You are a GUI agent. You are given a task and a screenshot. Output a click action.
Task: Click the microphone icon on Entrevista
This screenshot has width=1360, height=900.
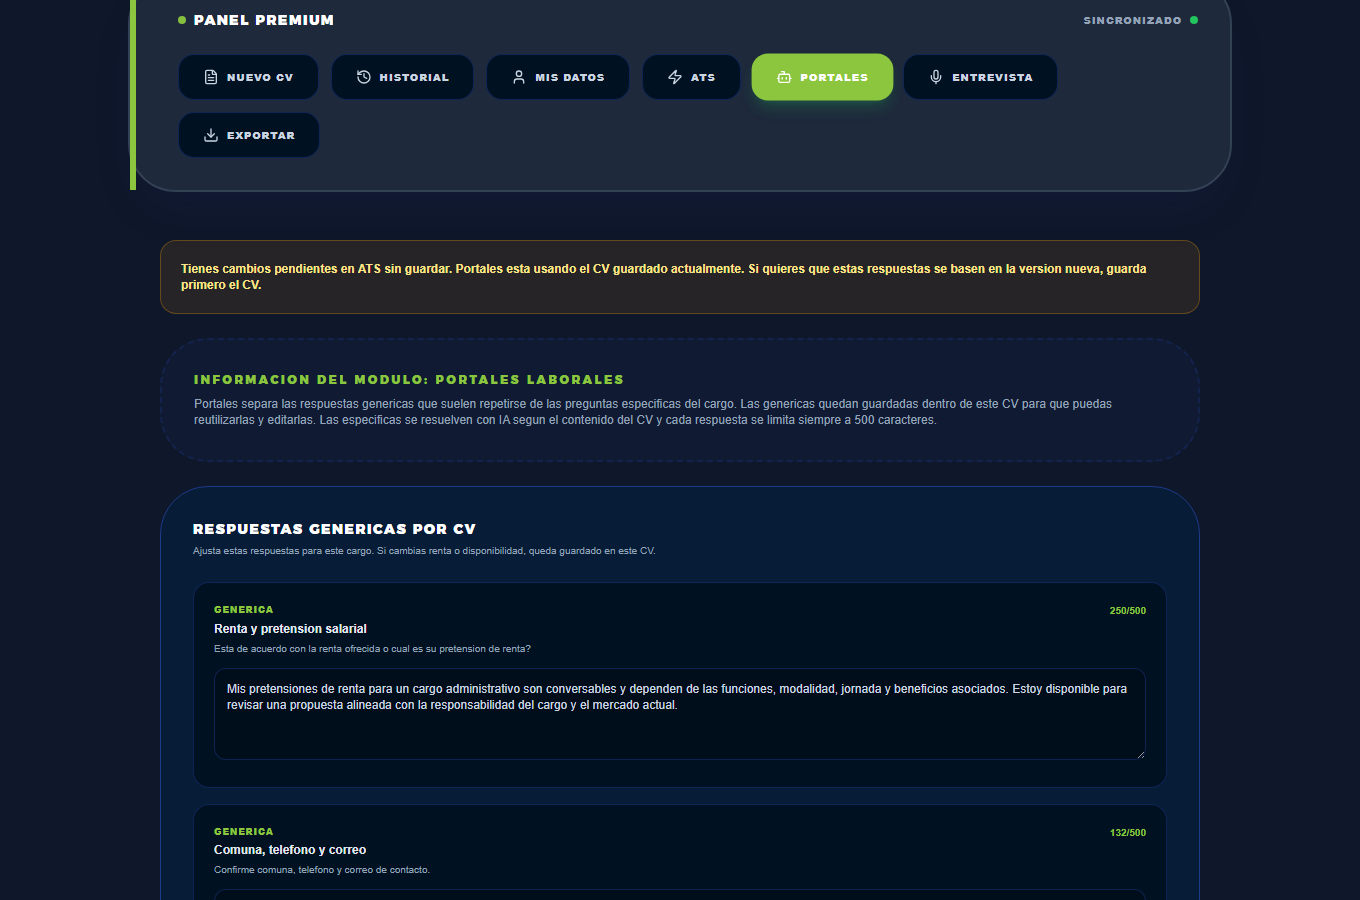(x=936, y=77)
